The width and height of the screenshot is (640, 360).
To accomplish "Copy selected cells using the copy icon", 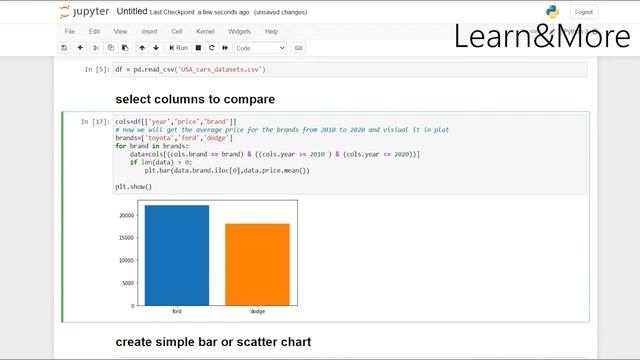I will click(x=111, y=48).
